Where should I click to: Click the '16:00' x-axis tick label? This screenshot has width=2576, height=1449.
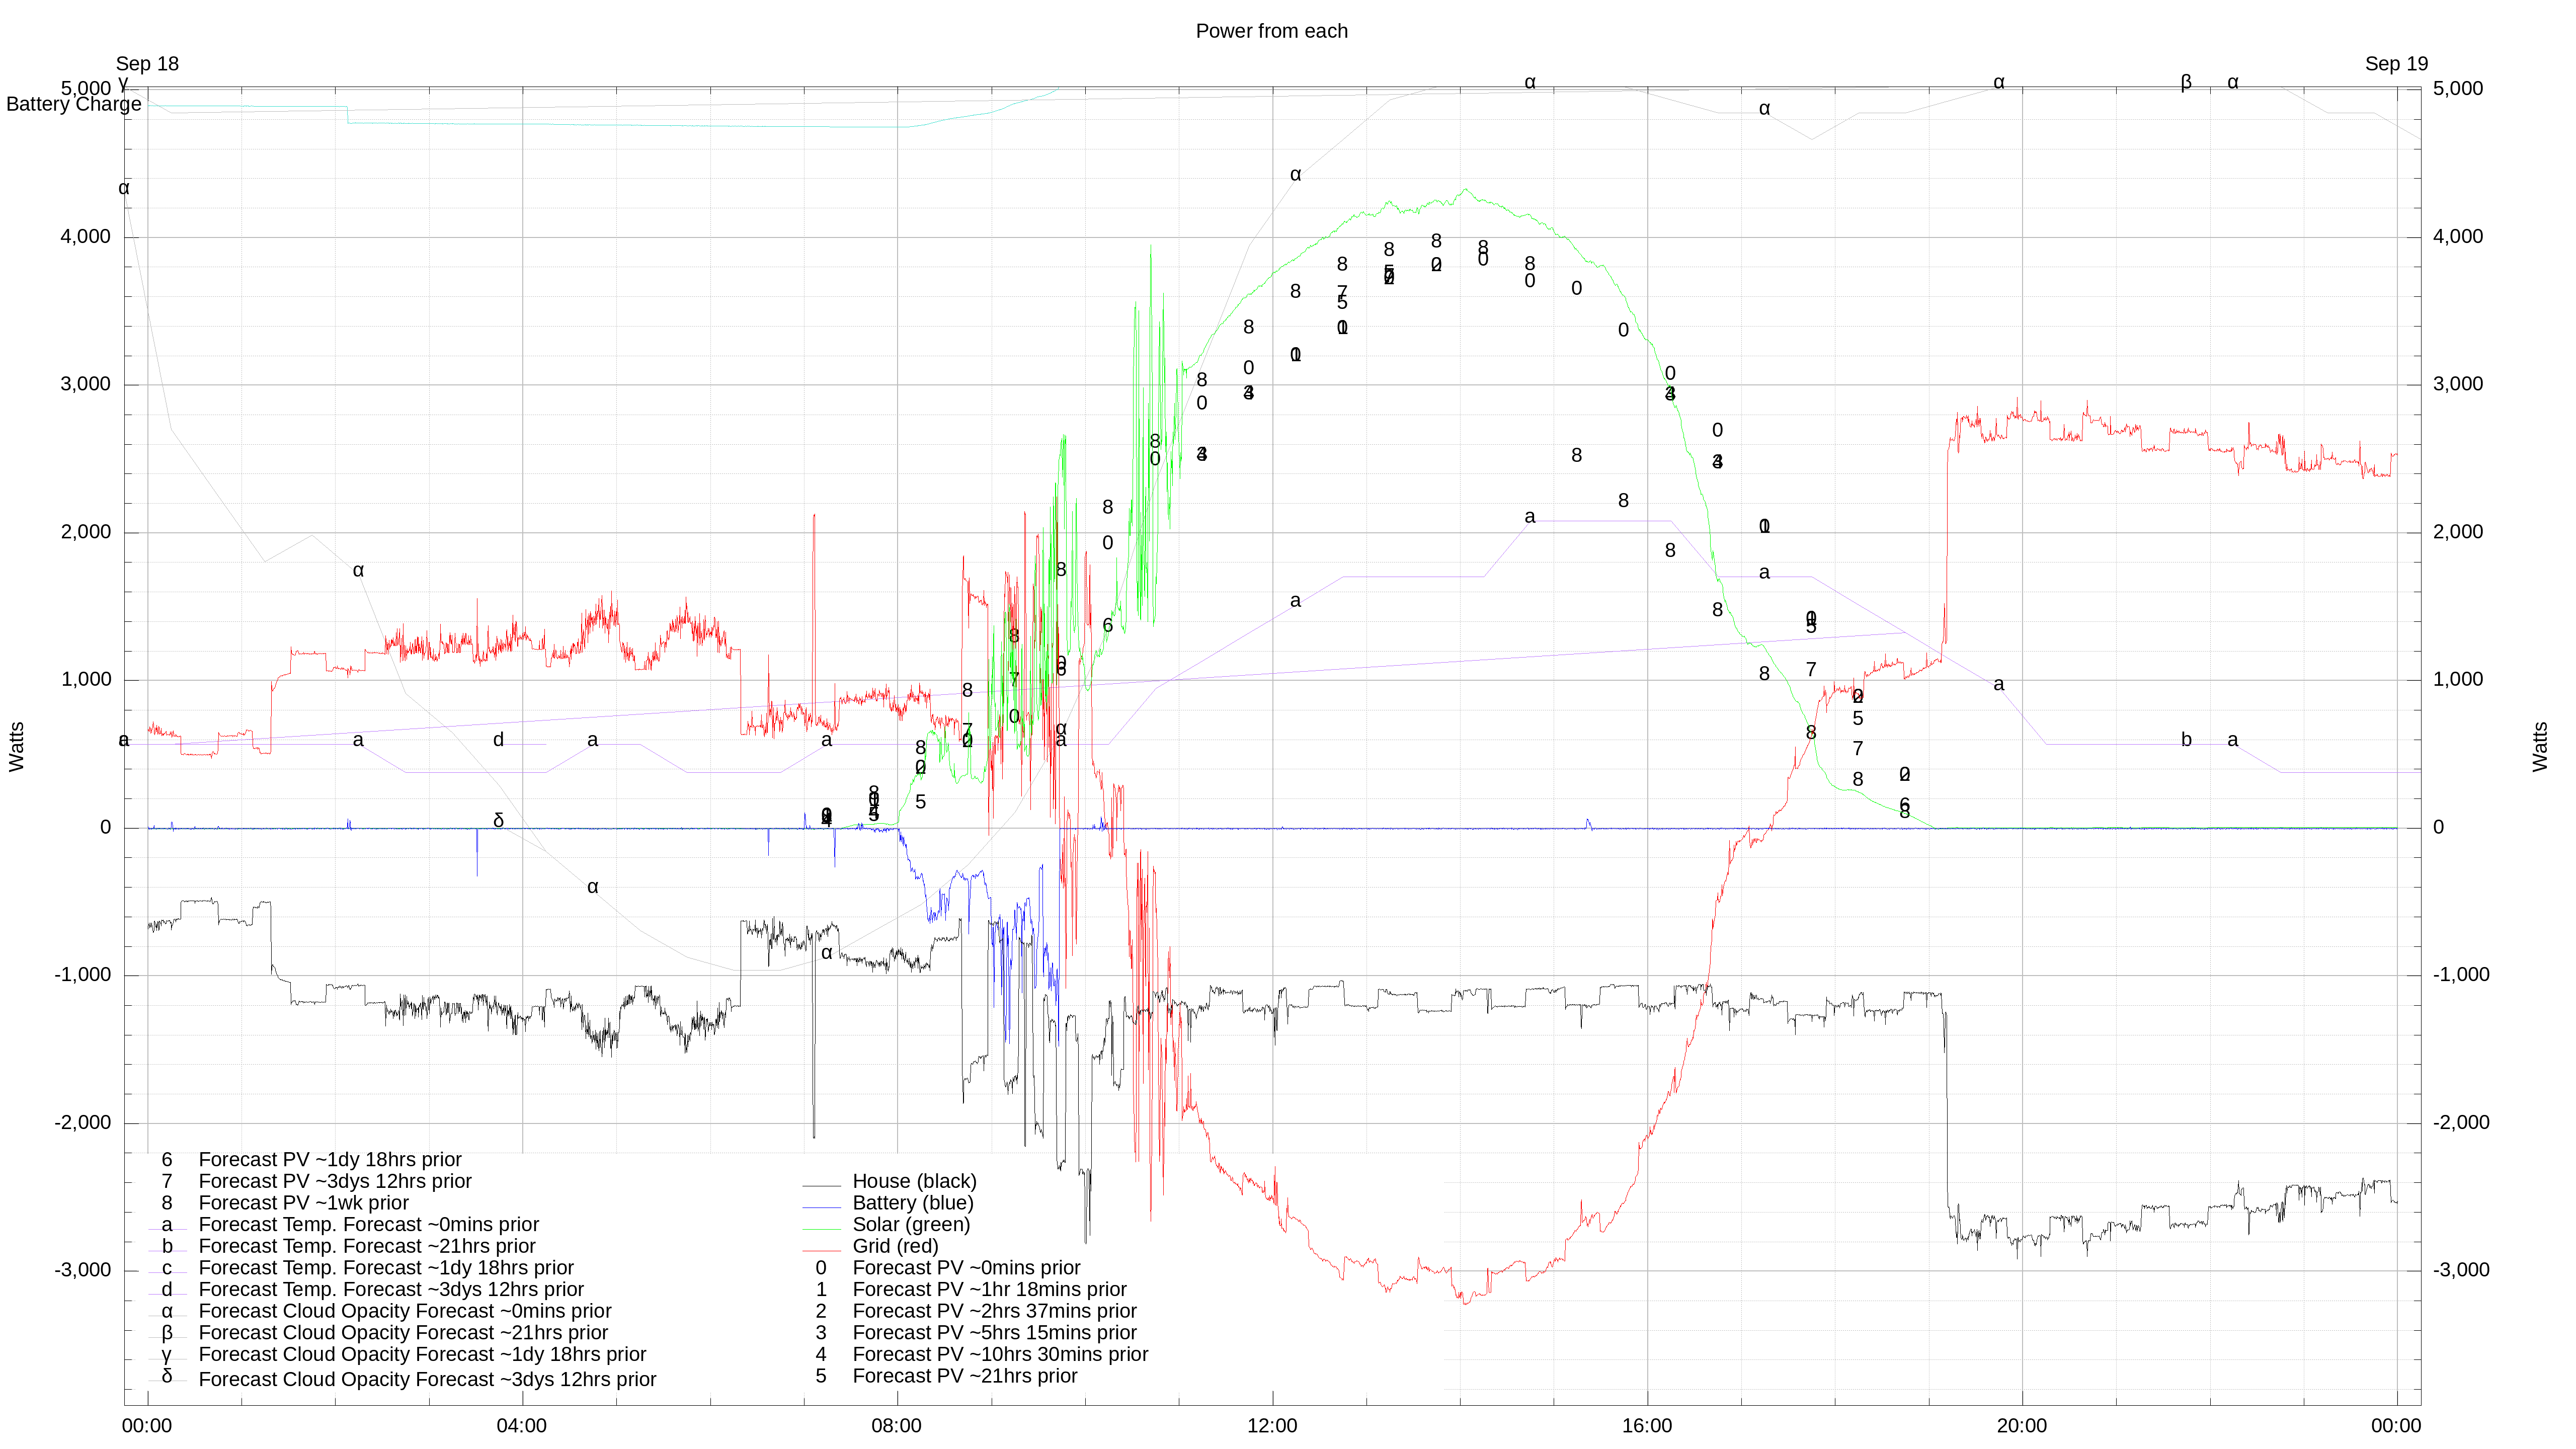(1647, 1426)
